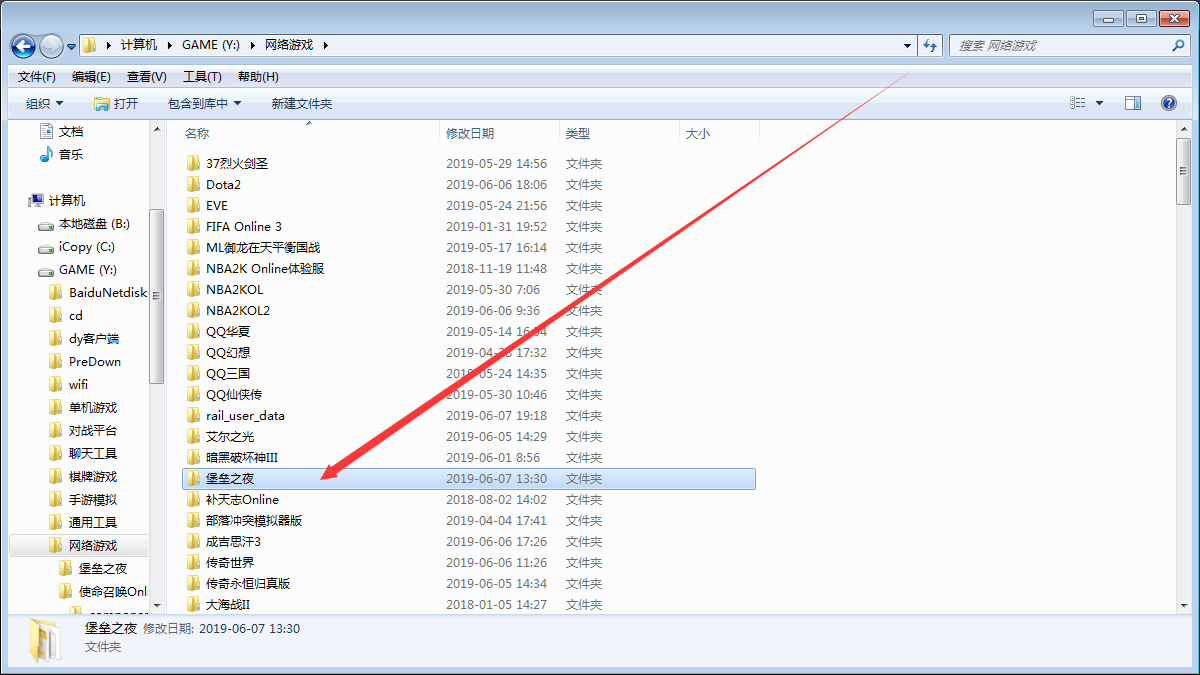The width and height of the screenshot is (1200, 675).
Task: Click the Dota2 folder icon
Action: point(194,184)
